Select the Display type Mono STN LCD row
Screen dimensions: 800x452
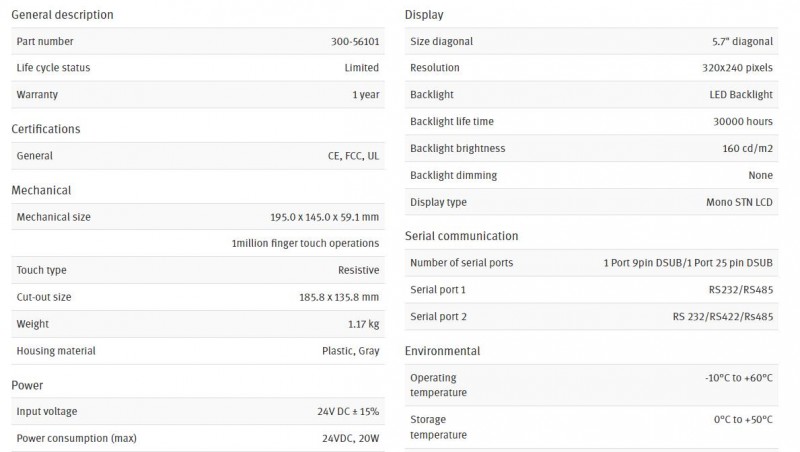[x=591, y=202]
